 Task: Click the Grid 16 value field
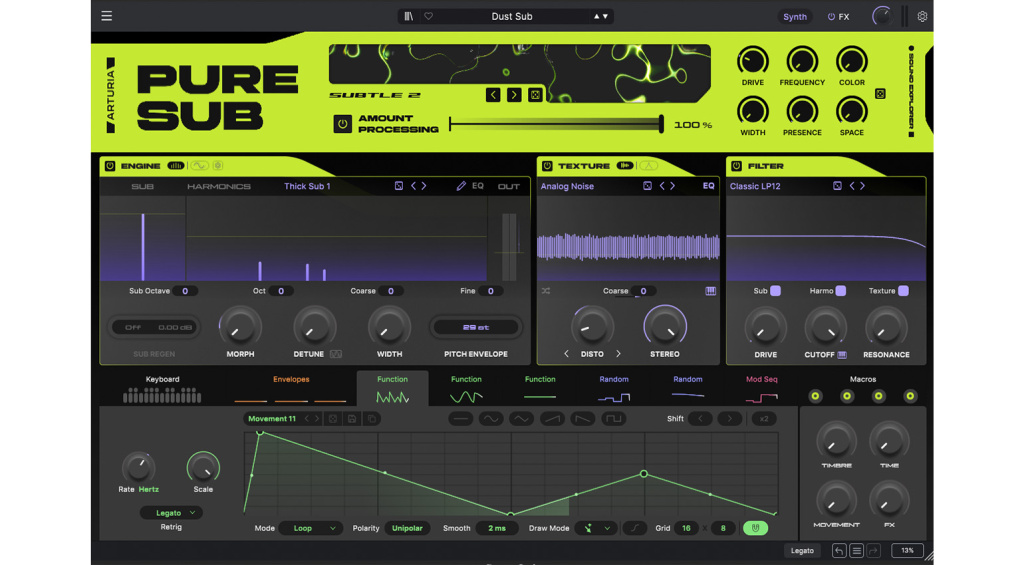(x=686, y=528)
